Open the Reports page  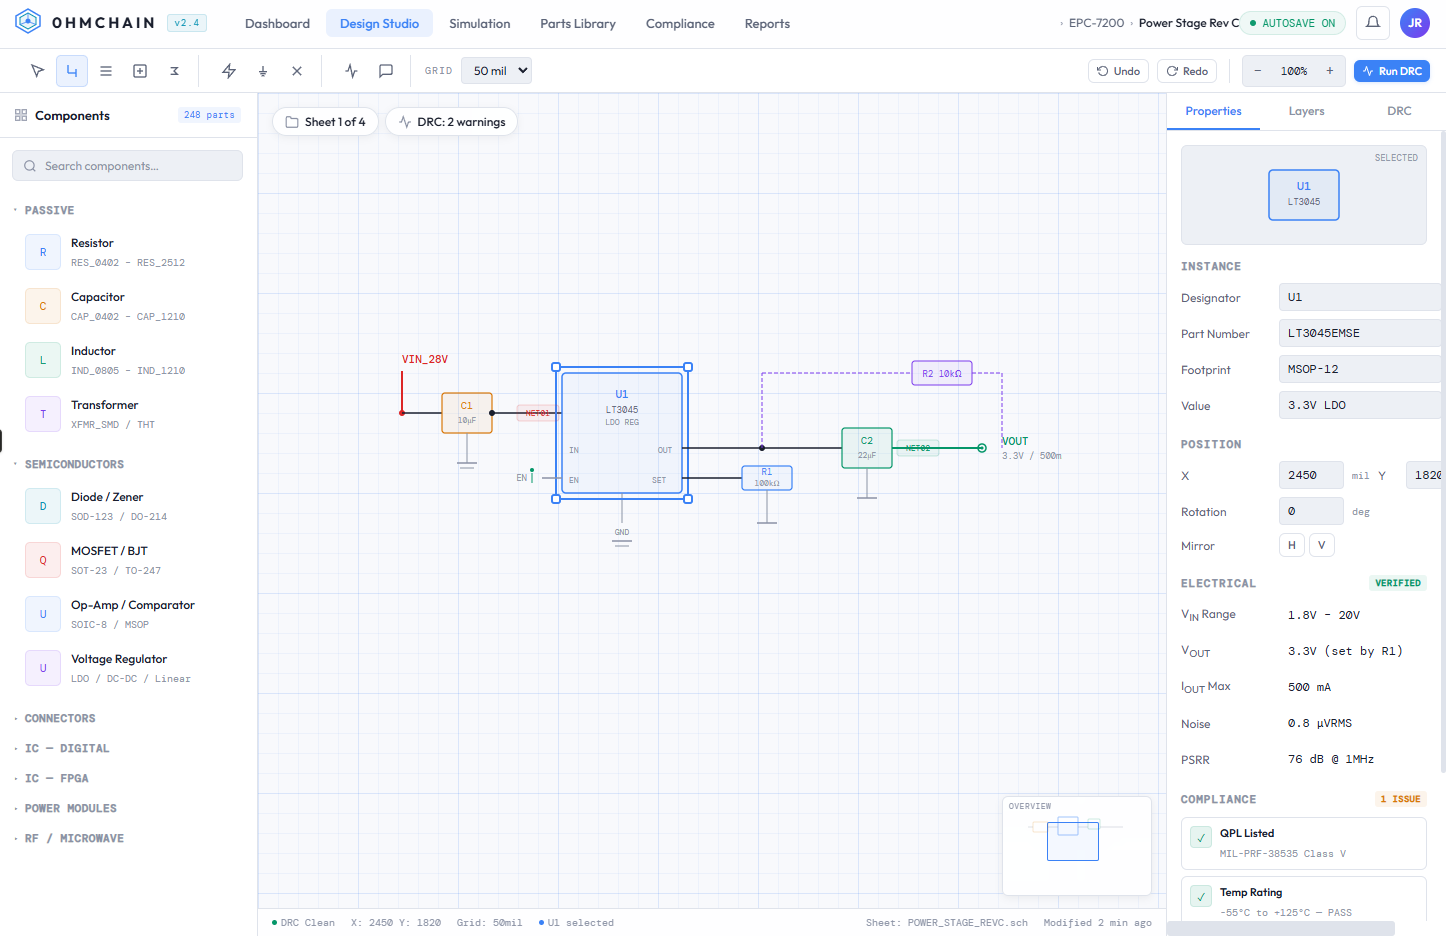point(767,23)
